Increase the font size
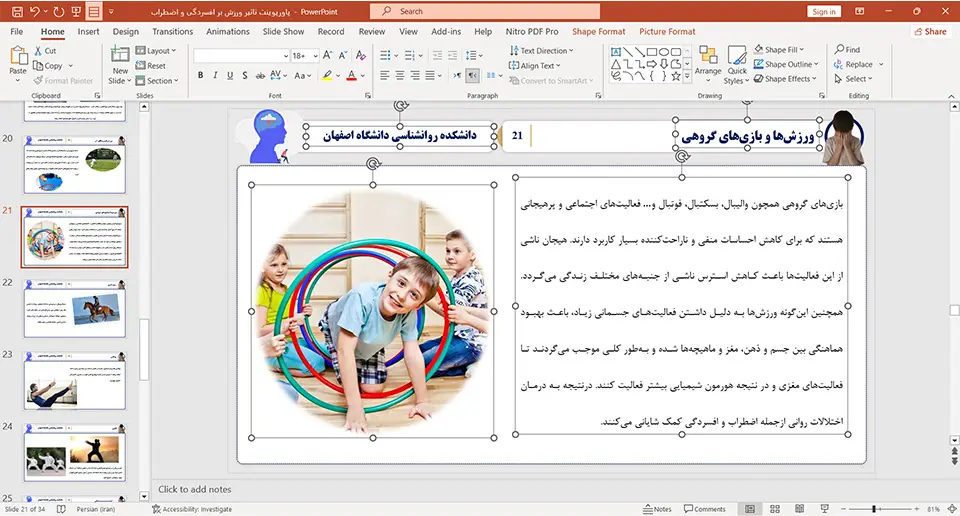 coord(328,56)
